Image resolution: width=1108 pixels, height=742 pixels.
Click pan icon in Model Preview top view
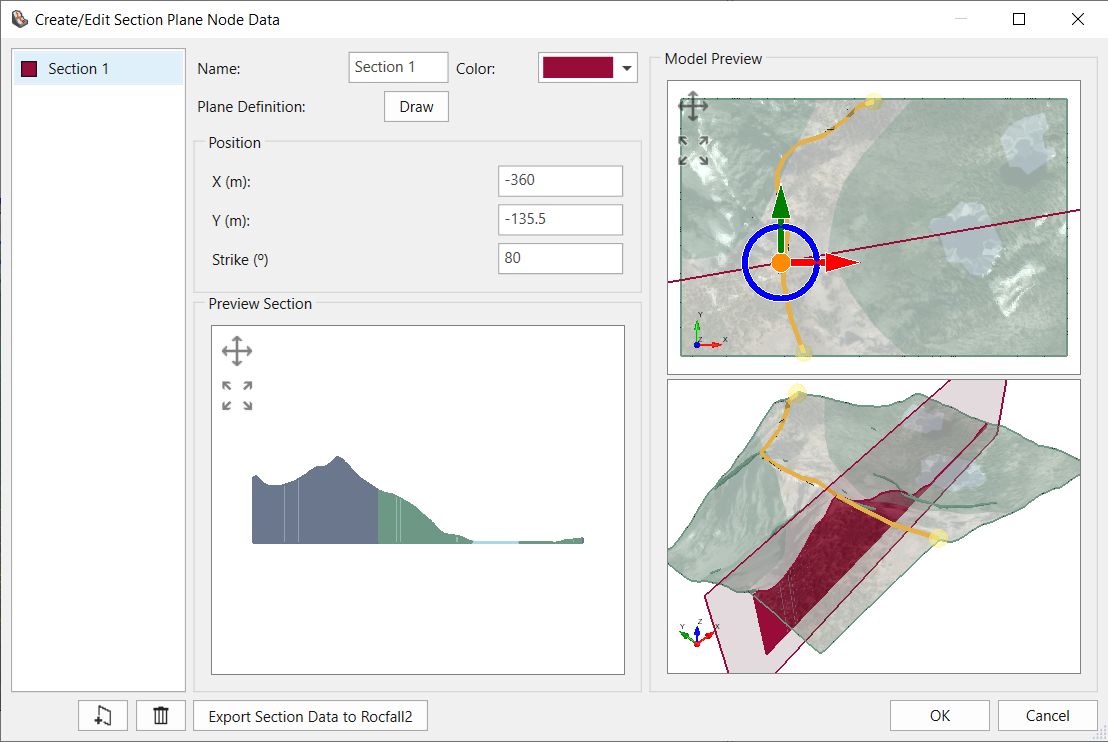click(692, 106)
